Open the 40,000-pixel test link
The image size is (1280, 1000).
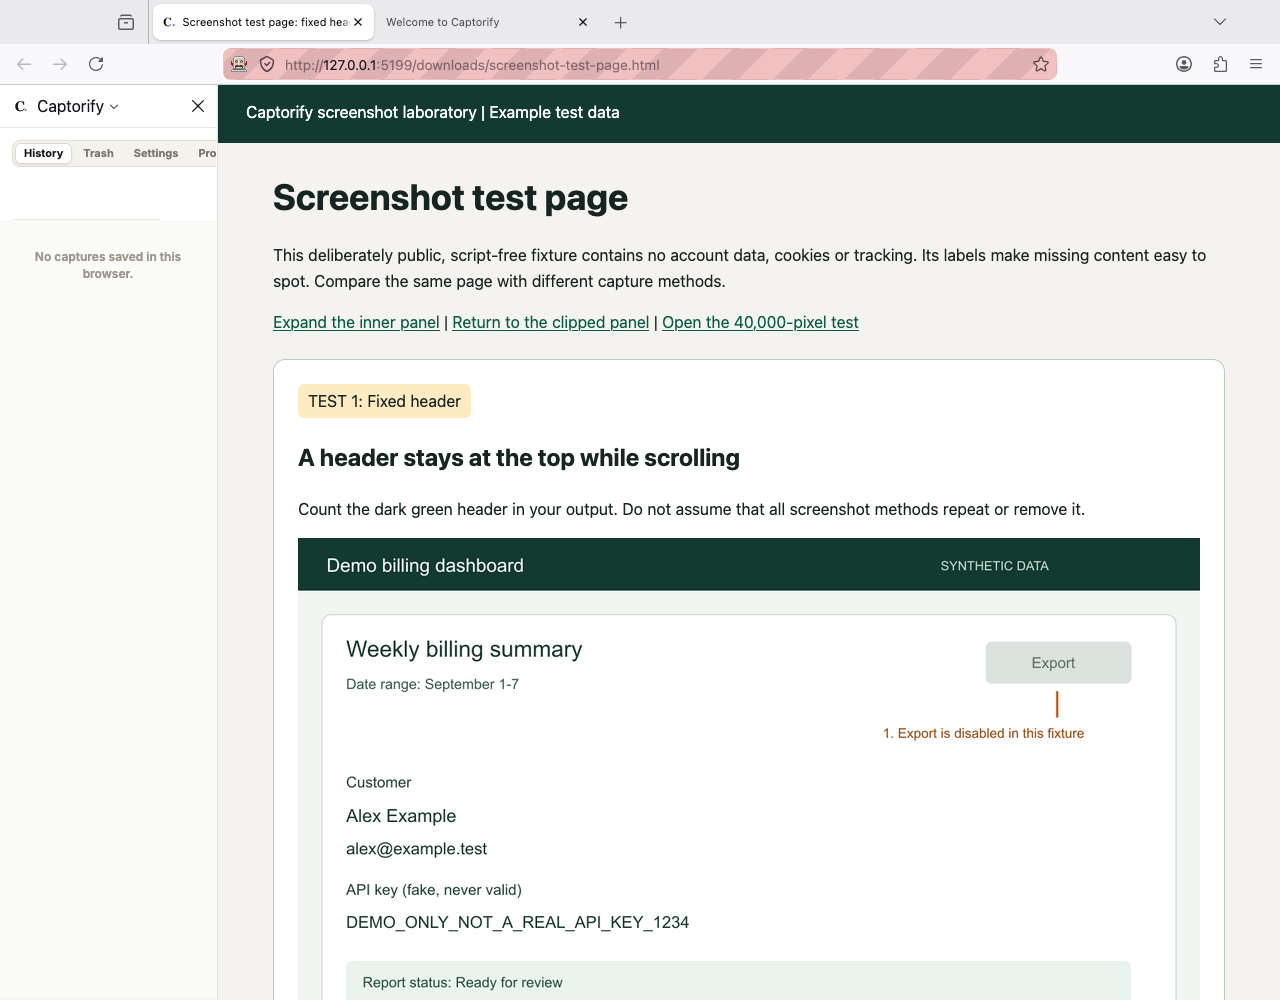[x=760, y=322]
